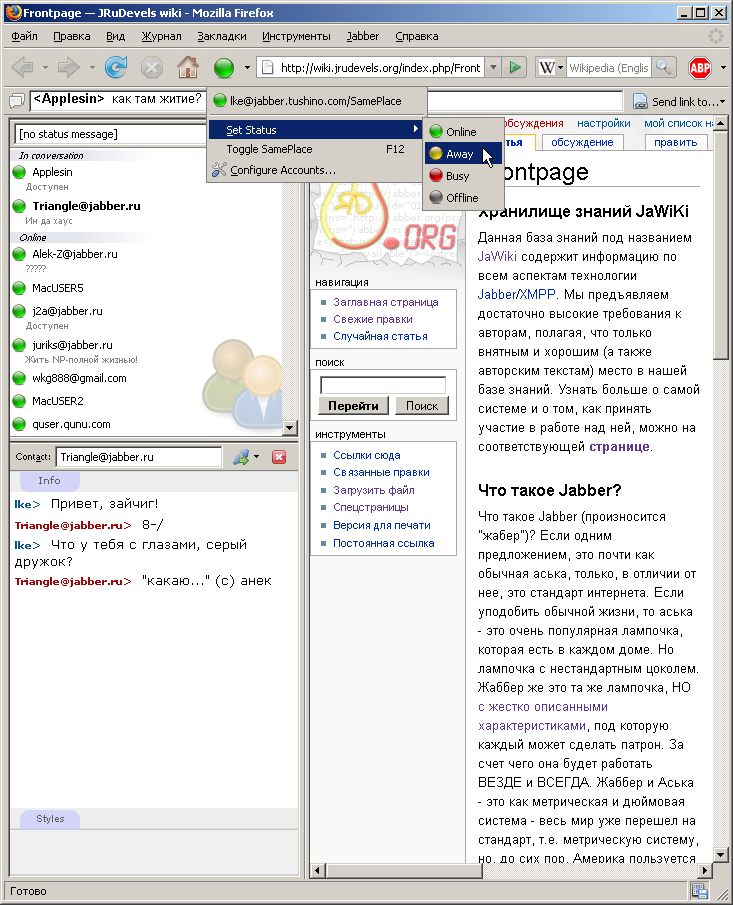Click the green Go arrow beside address bar
This screenshot has width=733, height=905.
515,68
